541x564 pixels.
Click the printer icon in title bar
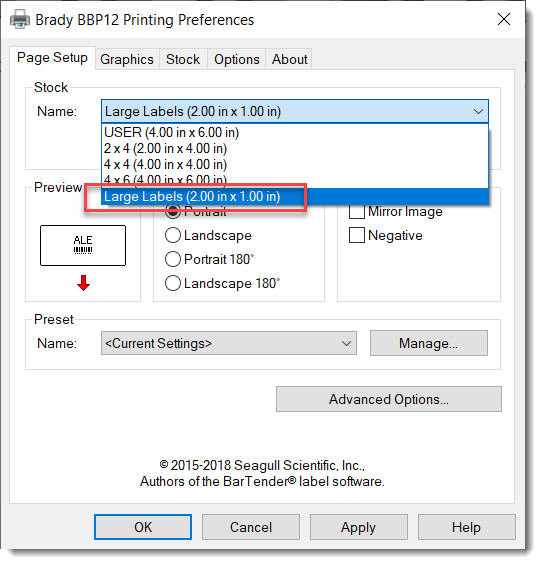[x=19, y=19]
